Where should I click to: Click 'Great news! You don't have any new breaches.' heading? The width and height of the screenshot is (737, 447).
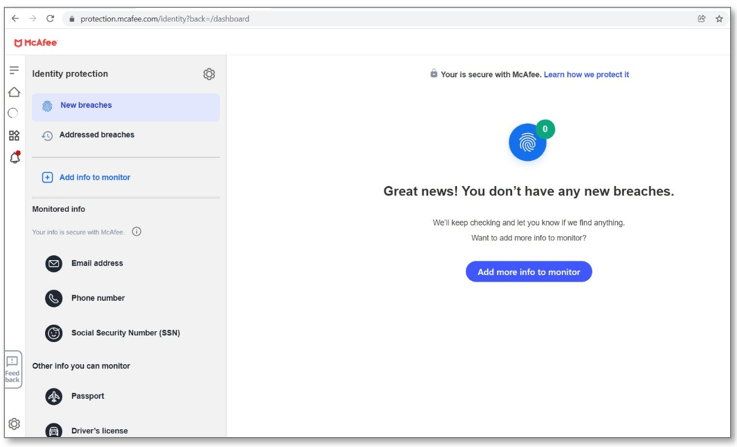click(529, 191)
